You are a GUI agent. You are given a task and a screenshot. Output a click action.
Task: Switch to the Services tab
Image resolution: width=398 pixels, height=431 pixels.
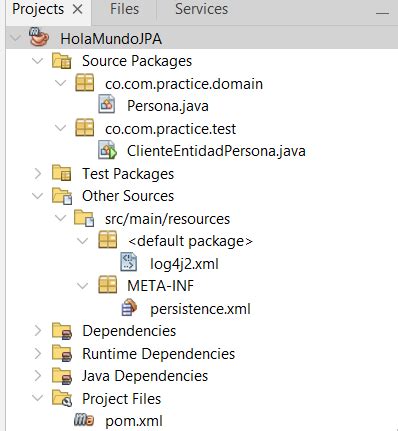tap(202, 9)
